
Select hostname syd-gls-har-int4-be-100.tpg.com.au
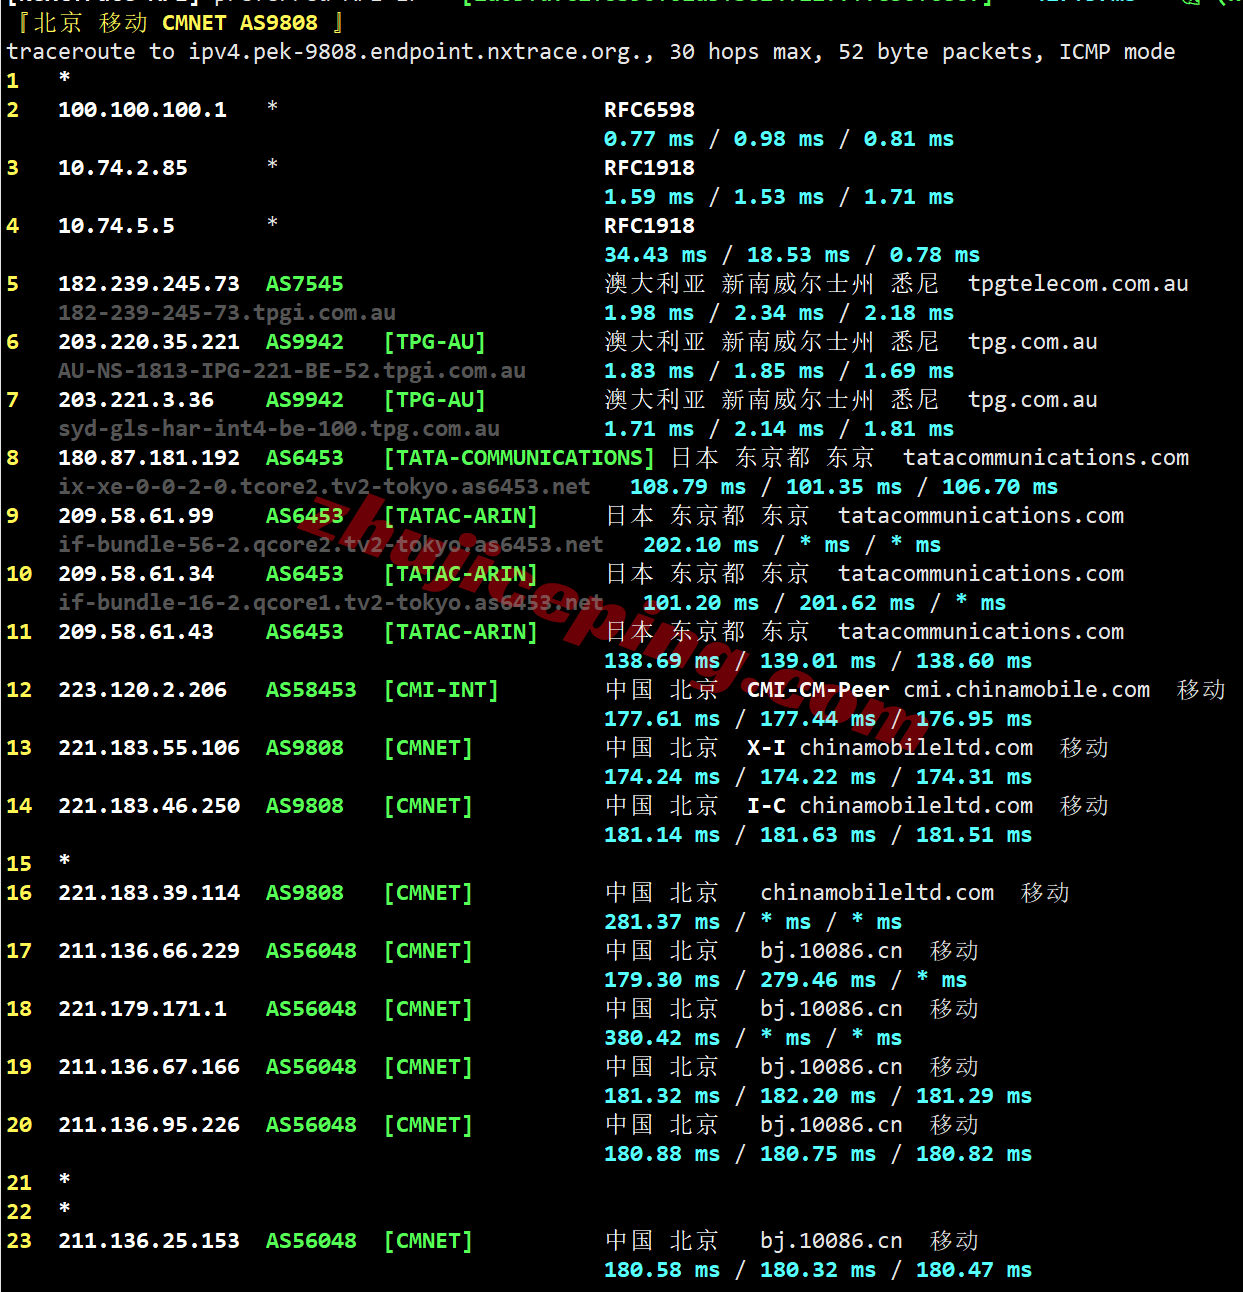[279, 429]
